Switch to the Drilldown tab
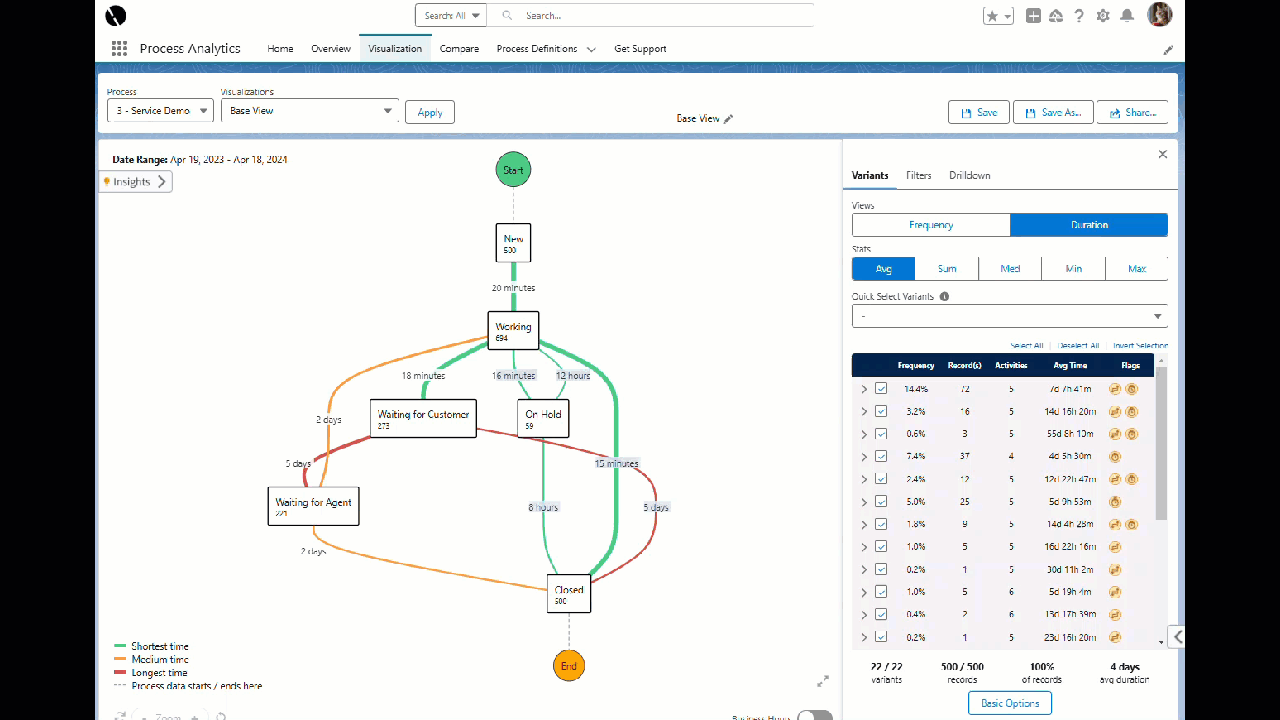1280x720 pixels. tap(969, 176)
